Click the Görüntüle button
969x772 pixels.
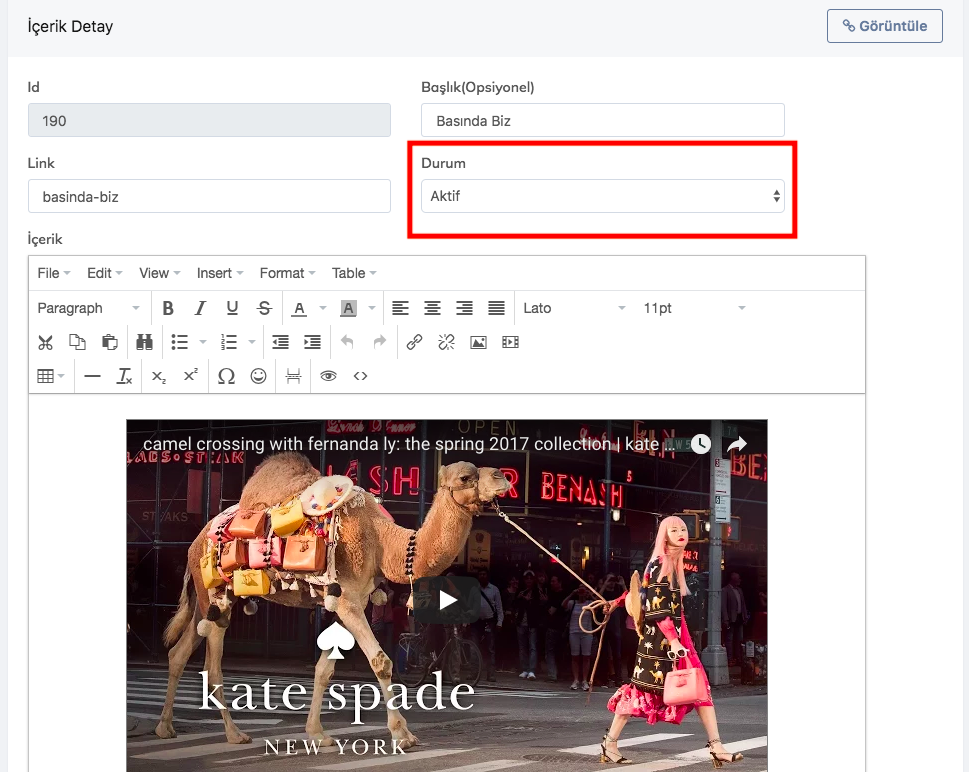(884, 26)
